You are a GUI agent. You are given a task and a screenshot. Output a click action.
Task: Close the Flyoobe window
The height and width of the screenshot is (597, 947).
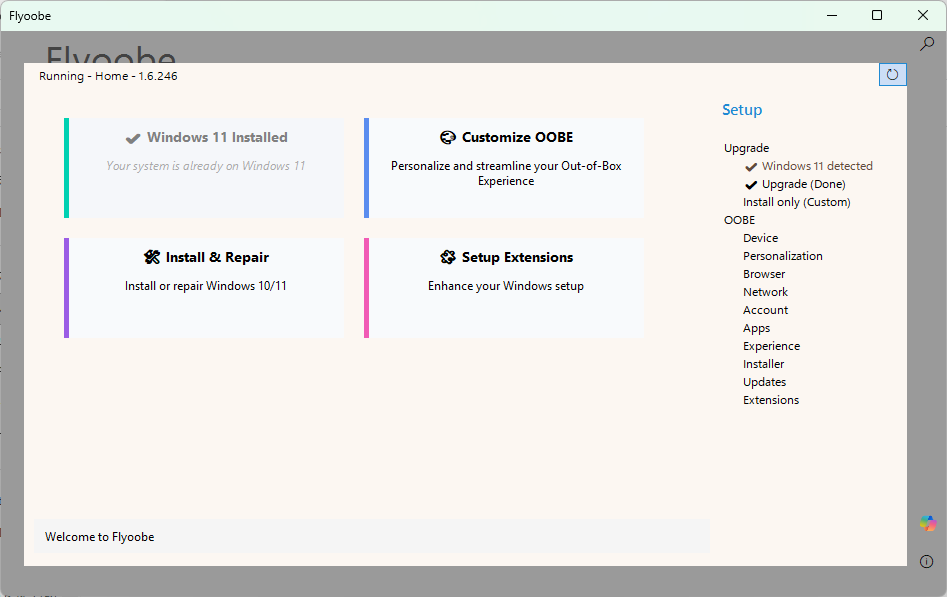click(923, 15)
